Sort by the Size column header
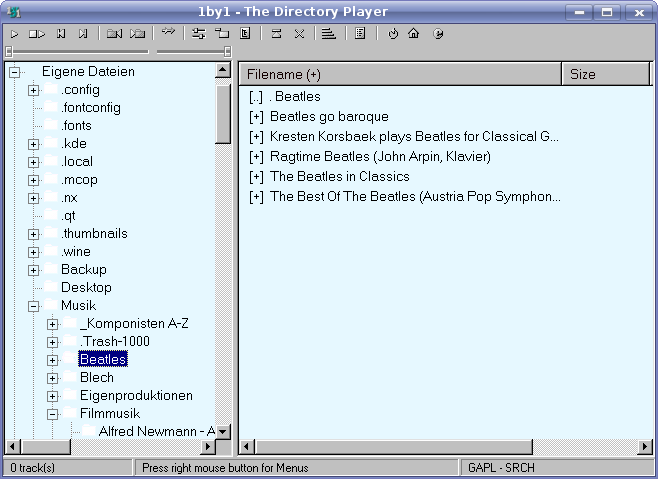Image resolution: width=658 pixels, height=479 pixels. tap(606, 74)
